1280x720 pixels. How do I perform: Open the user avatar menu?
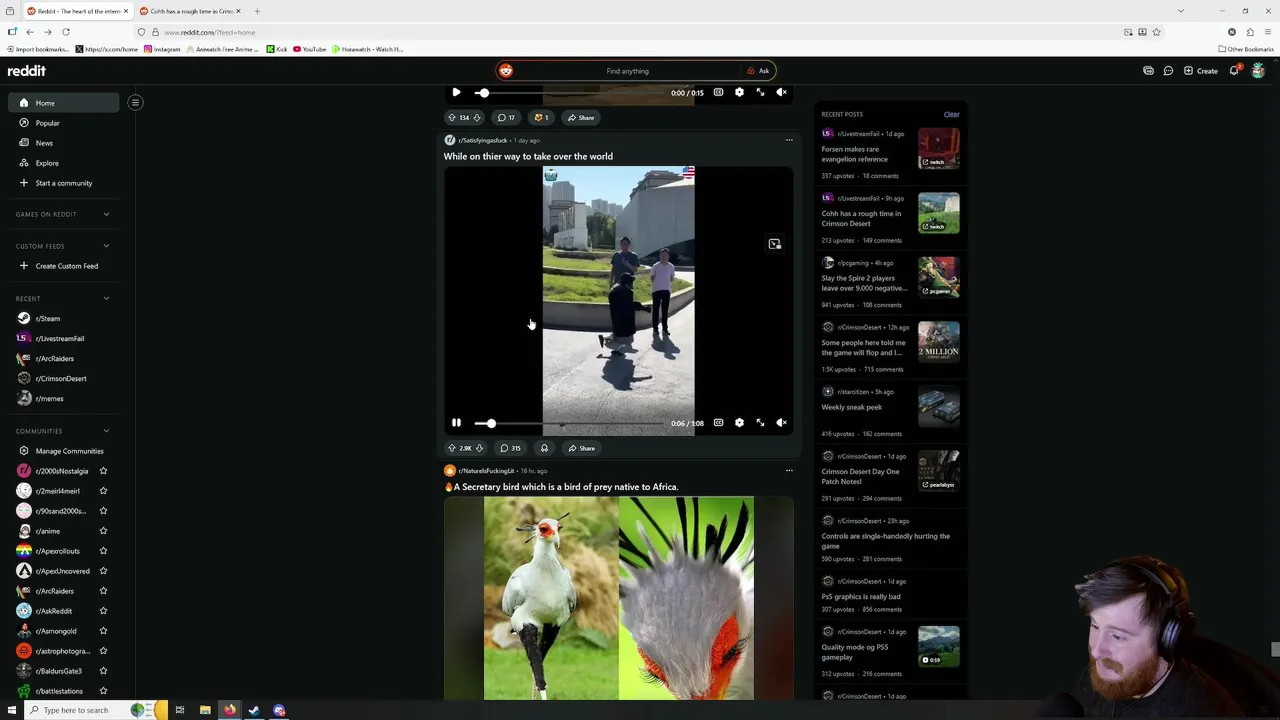pyautogui.click(x=1258, y=71)
